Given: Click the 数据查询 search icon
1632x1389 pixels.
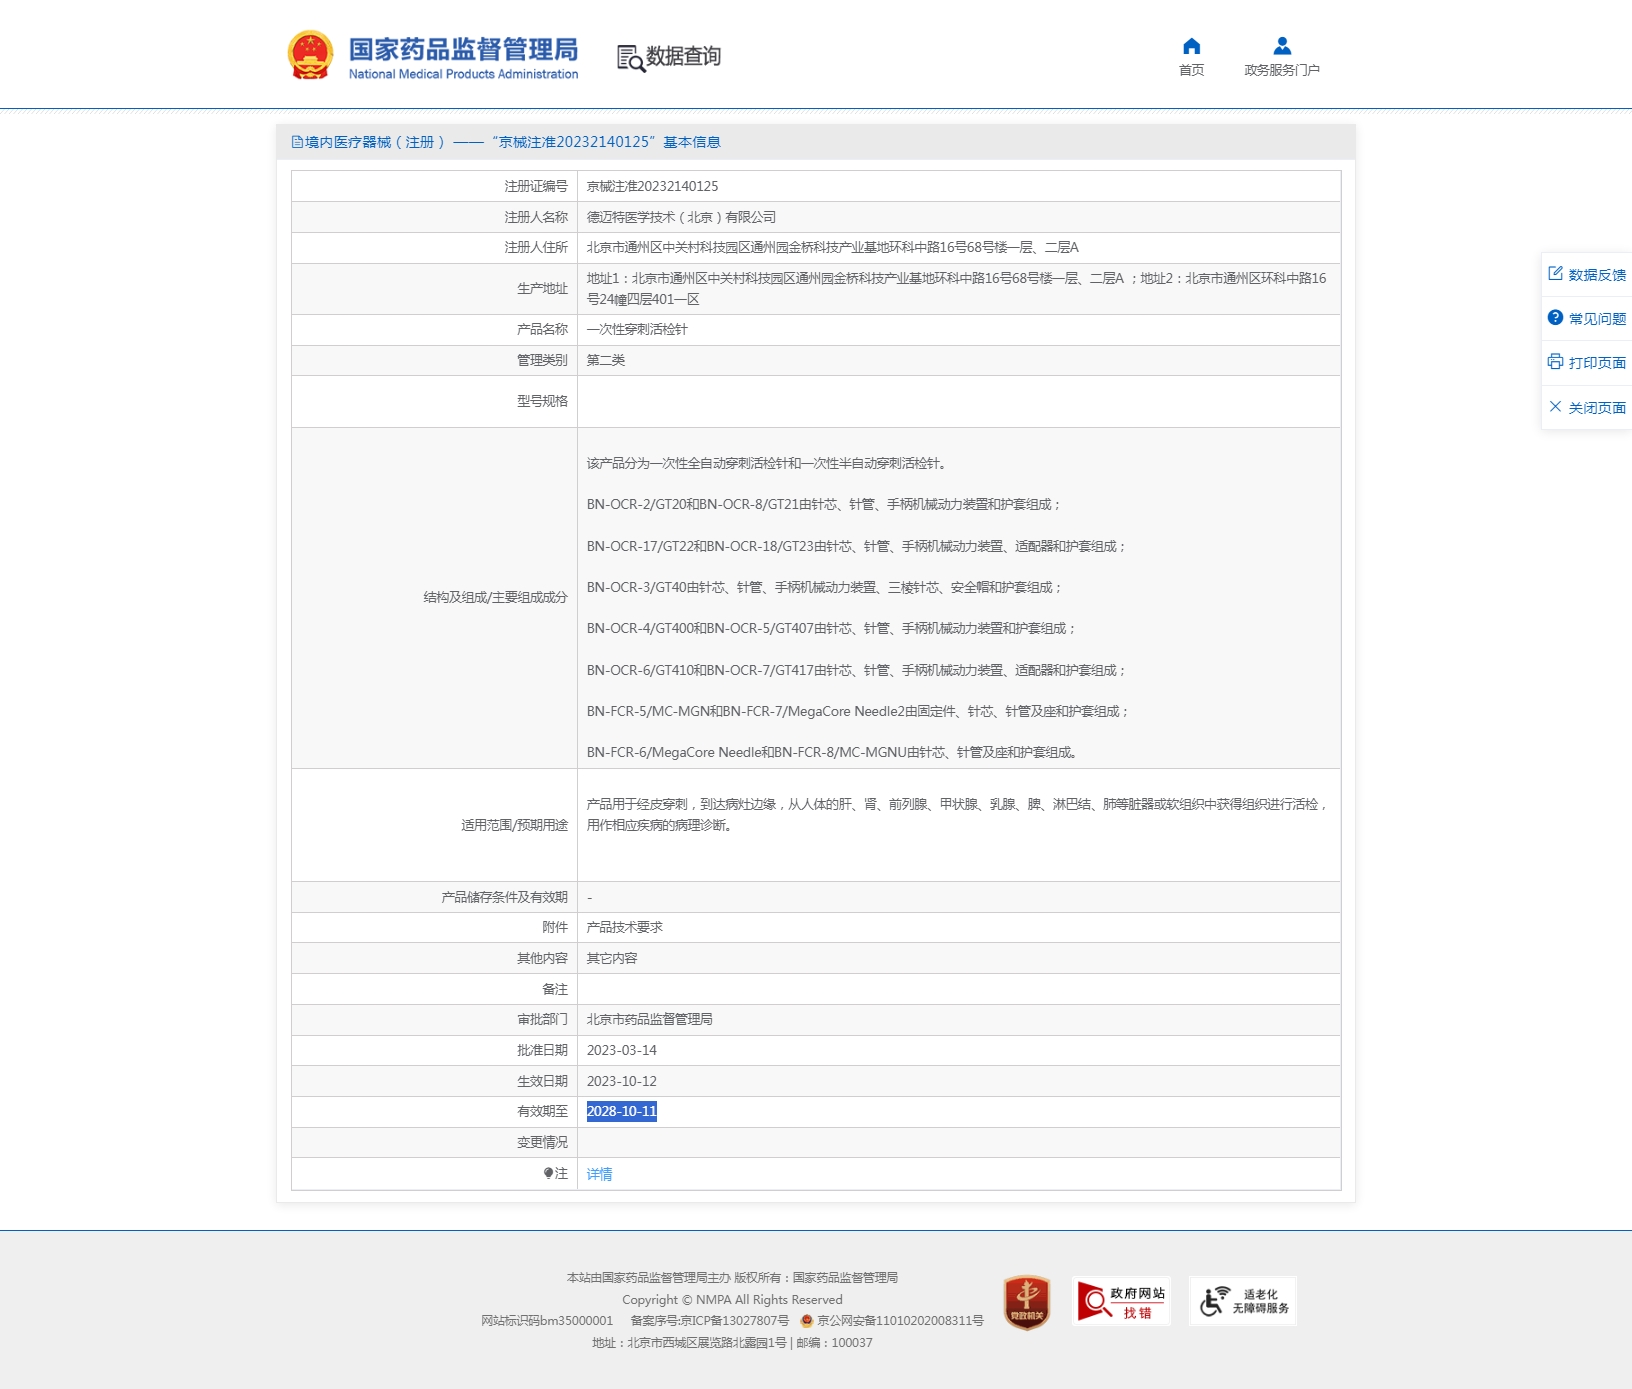Looking at the screenshot, I should pyautogui.click(x=630, y=58).
